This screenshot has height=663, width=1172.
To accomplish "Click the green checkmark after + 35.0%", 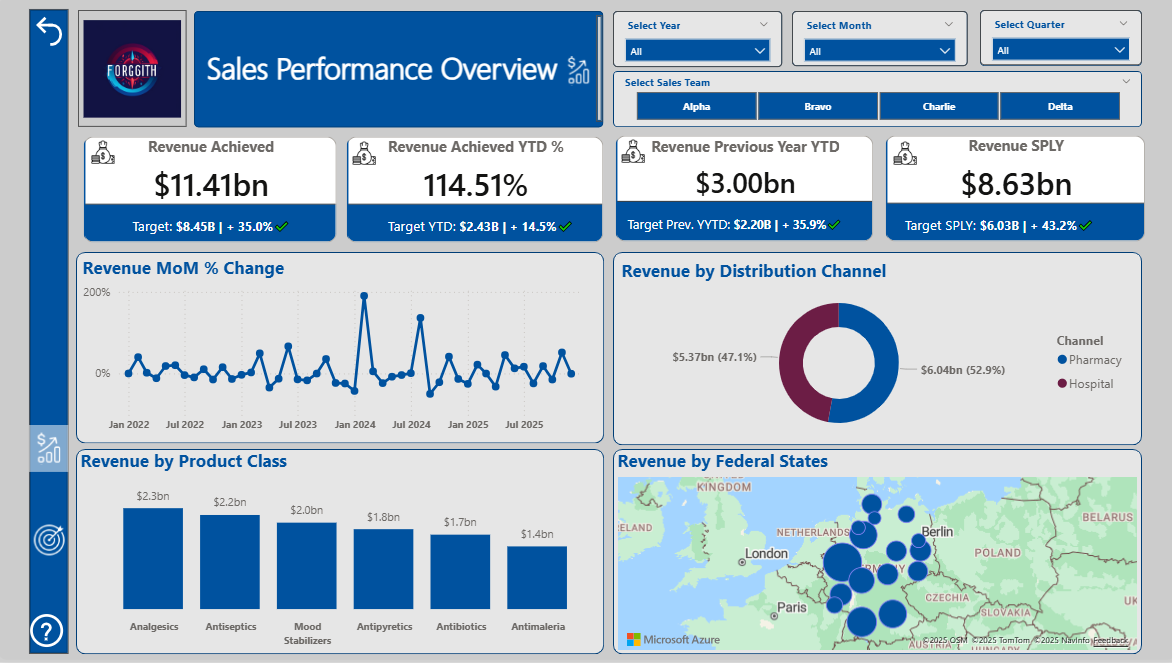I will 282,226.
